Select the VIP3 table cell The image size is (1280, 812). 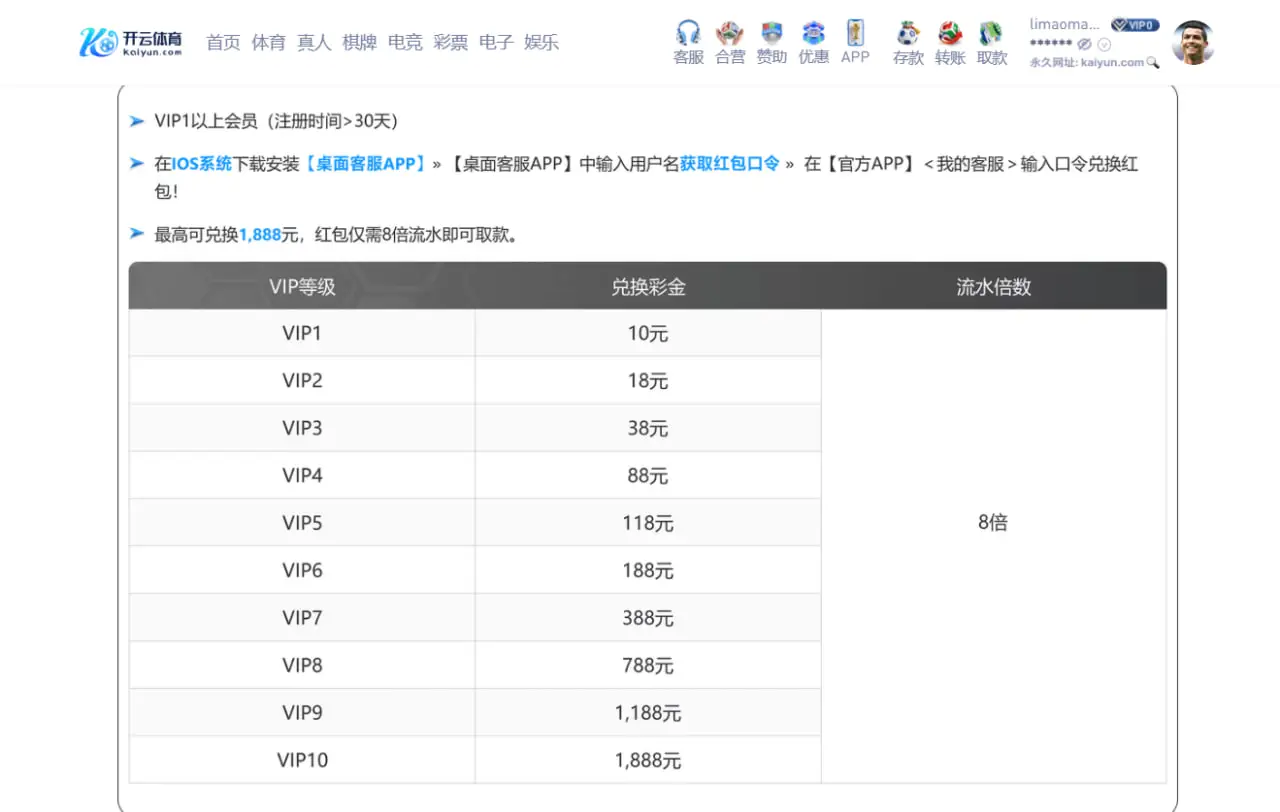pos(302,428)
